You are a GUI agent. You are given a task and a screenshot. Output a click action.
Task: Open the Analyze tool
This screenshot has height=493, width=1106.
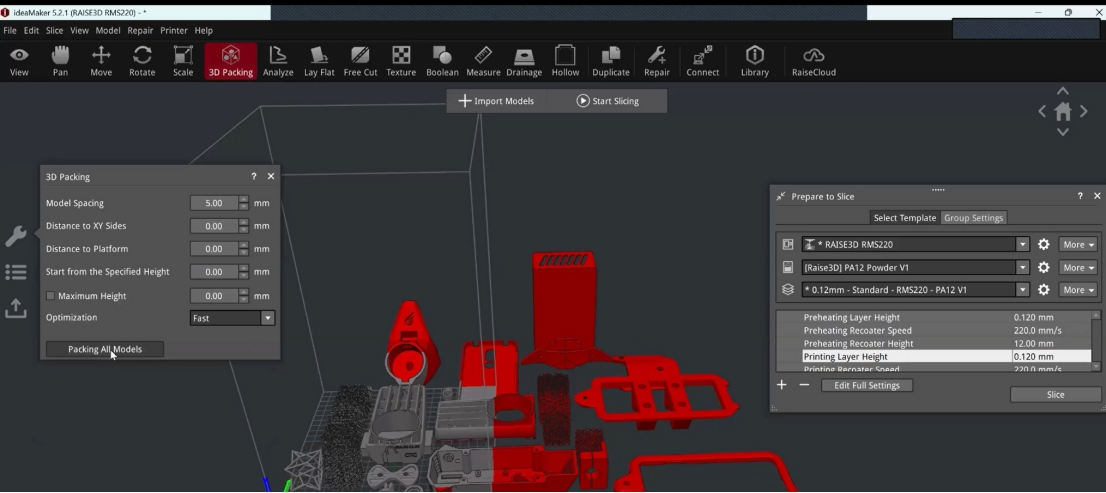pyautogui.click(x=278, y=61)
